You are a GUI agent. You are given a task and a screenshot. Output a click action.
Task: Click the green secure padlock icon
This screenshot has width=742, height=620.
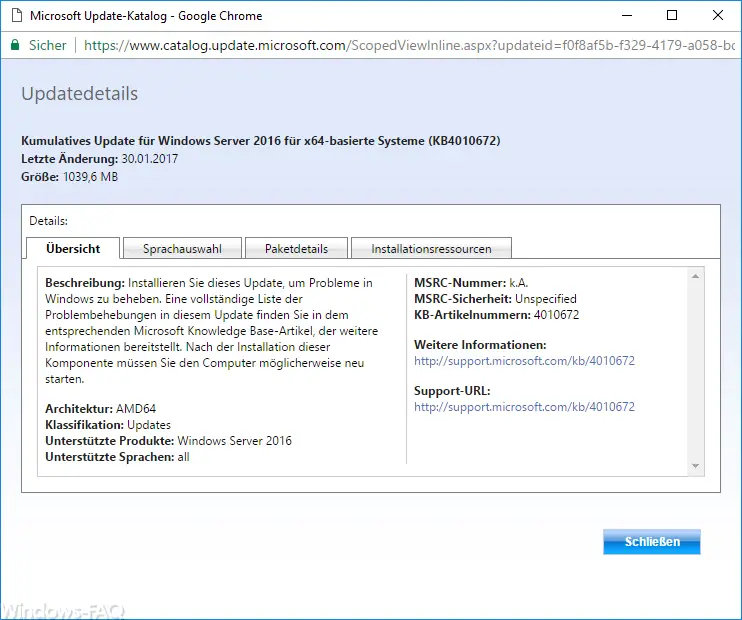click(15, 45)
